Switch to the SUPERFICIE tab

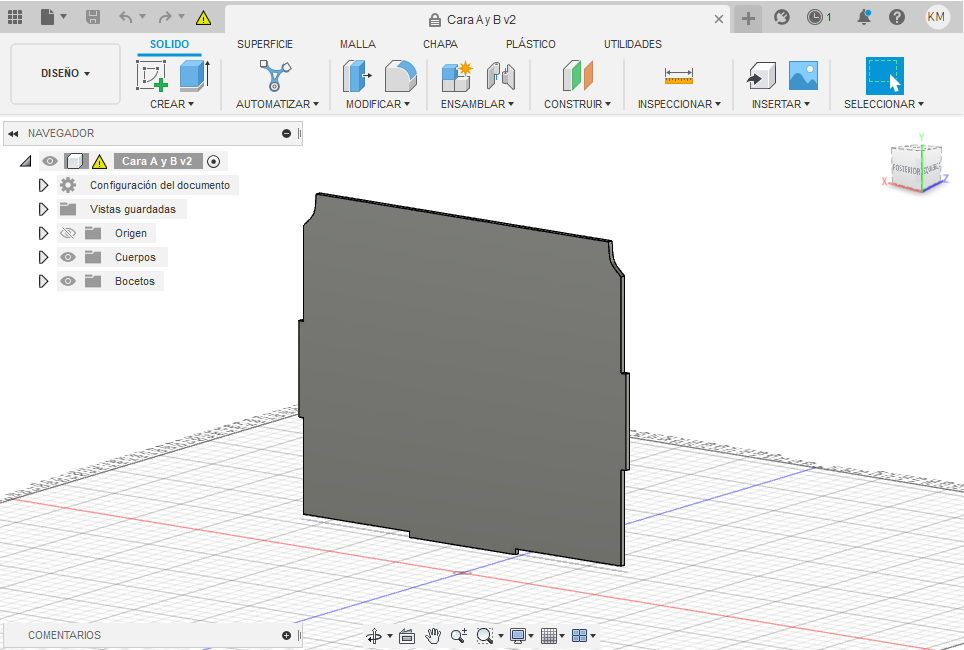tap(265, 44)
